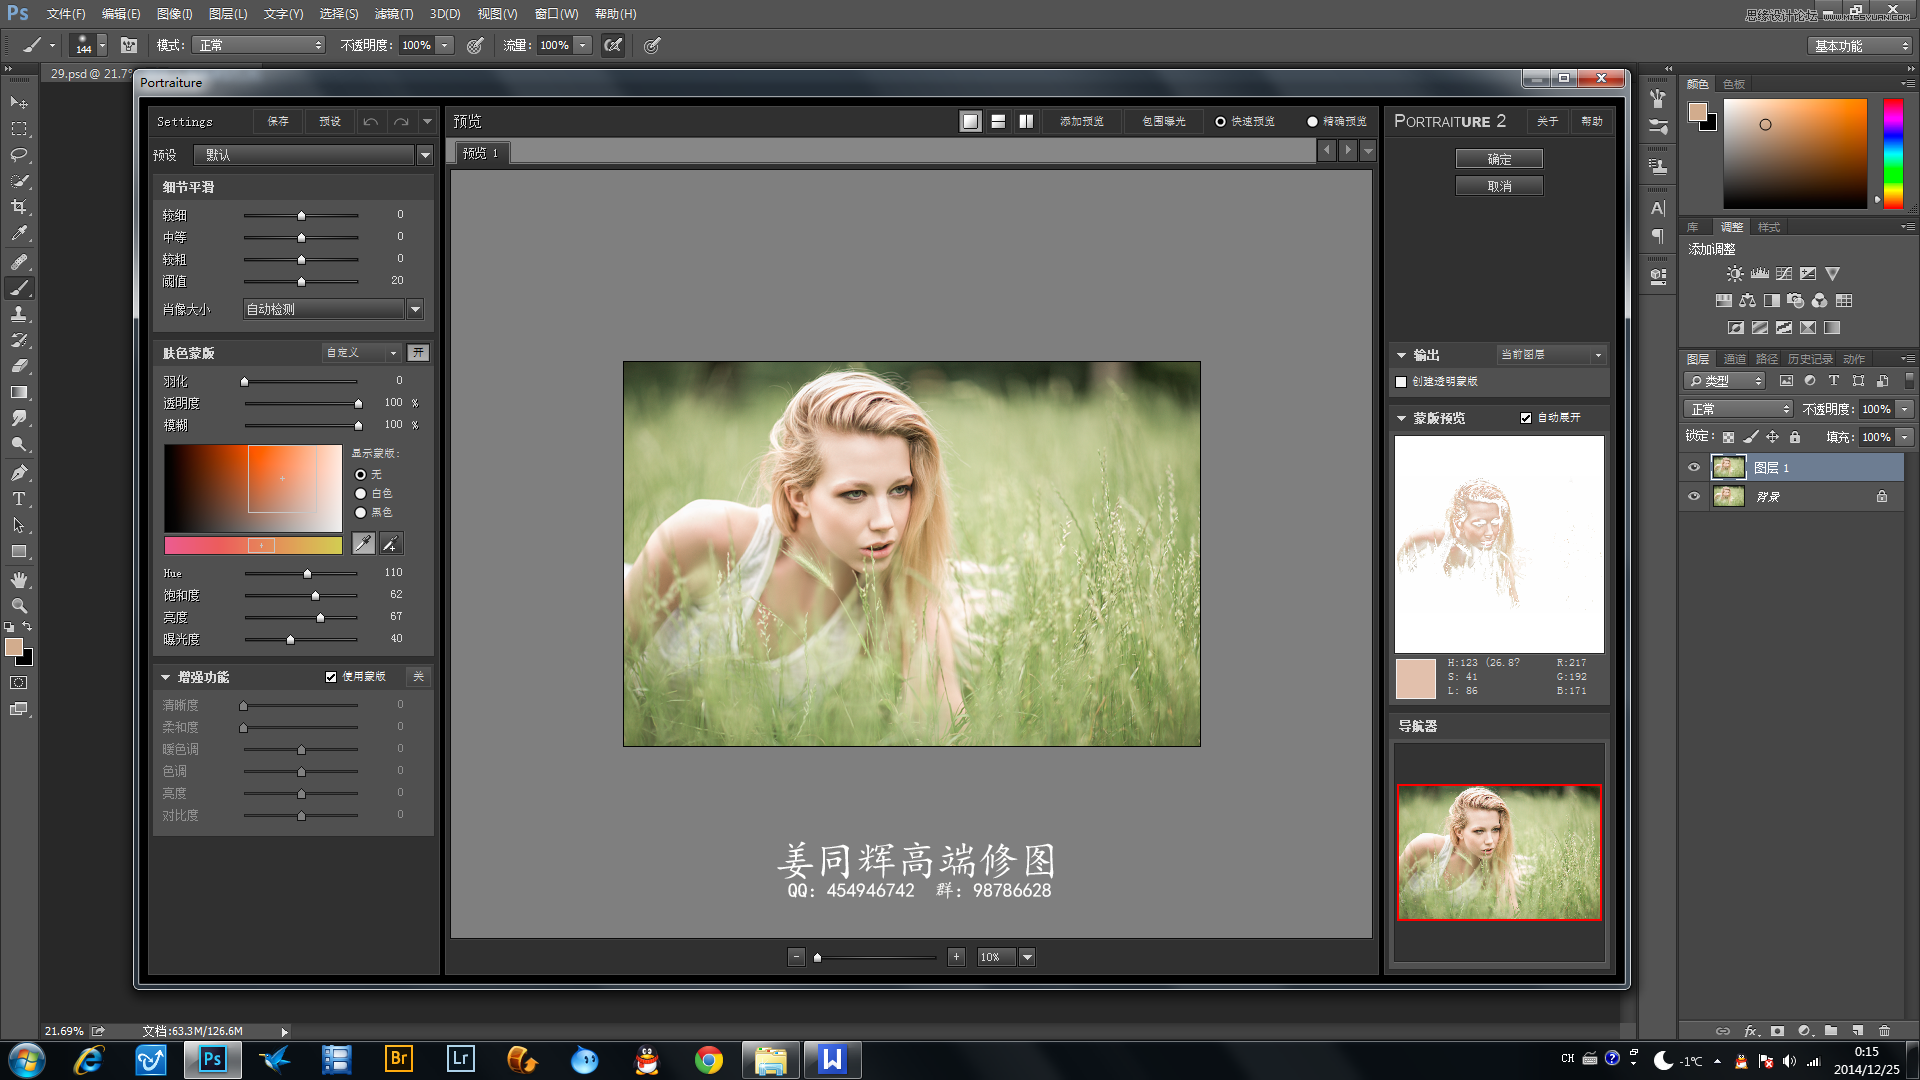Select the white mask display radio
The width and height of the screenshot is (1920, 1080).
pyautogui.click(x=360, y=494)
